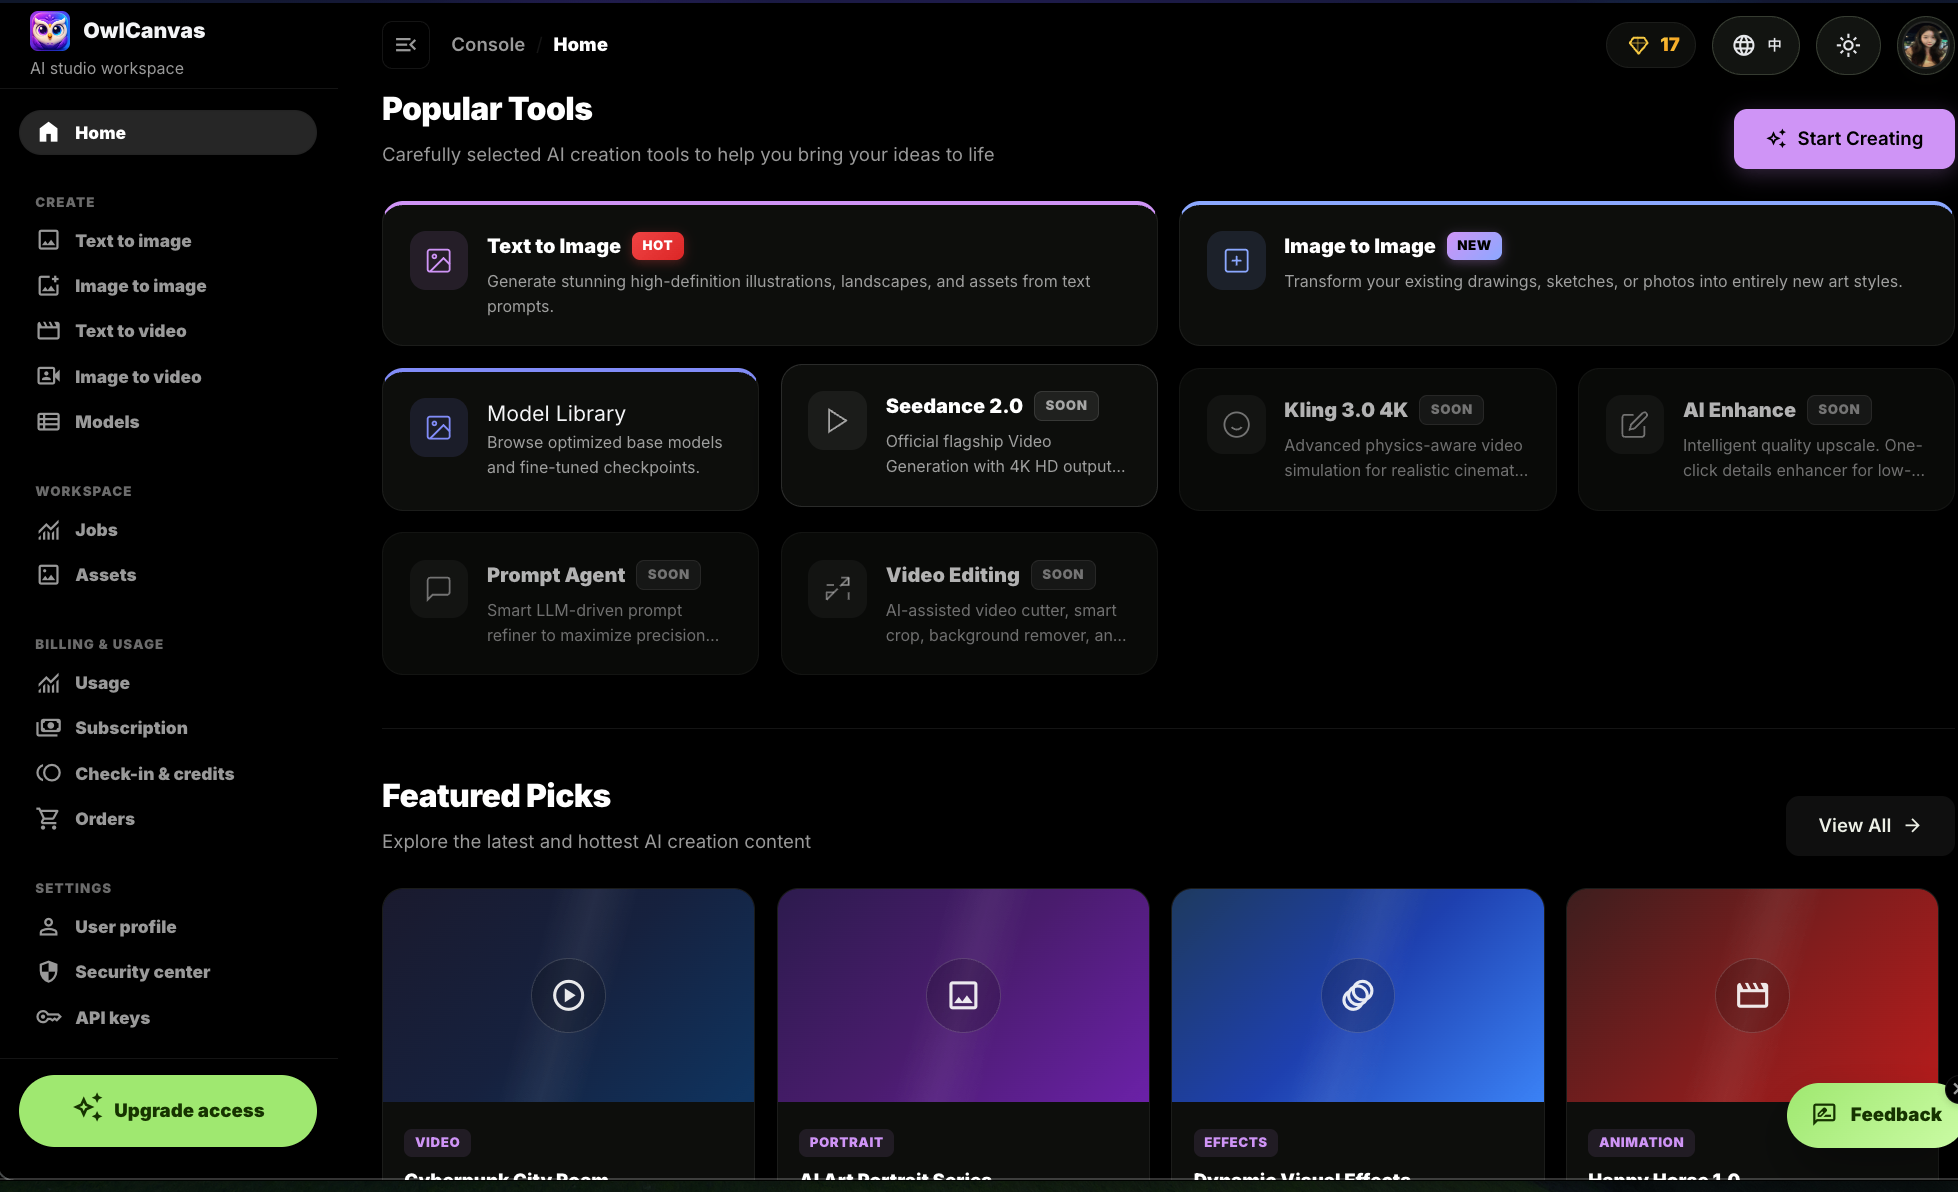Open Text to image in the sidebar
Image resolution: width=1958 pixels, height=1192 pixels.
(133, 241)
